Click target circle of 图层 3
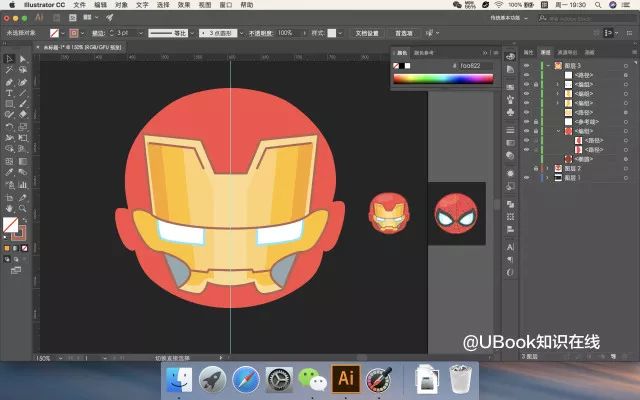This screenshot has height=400, width=640. point(626,66)
